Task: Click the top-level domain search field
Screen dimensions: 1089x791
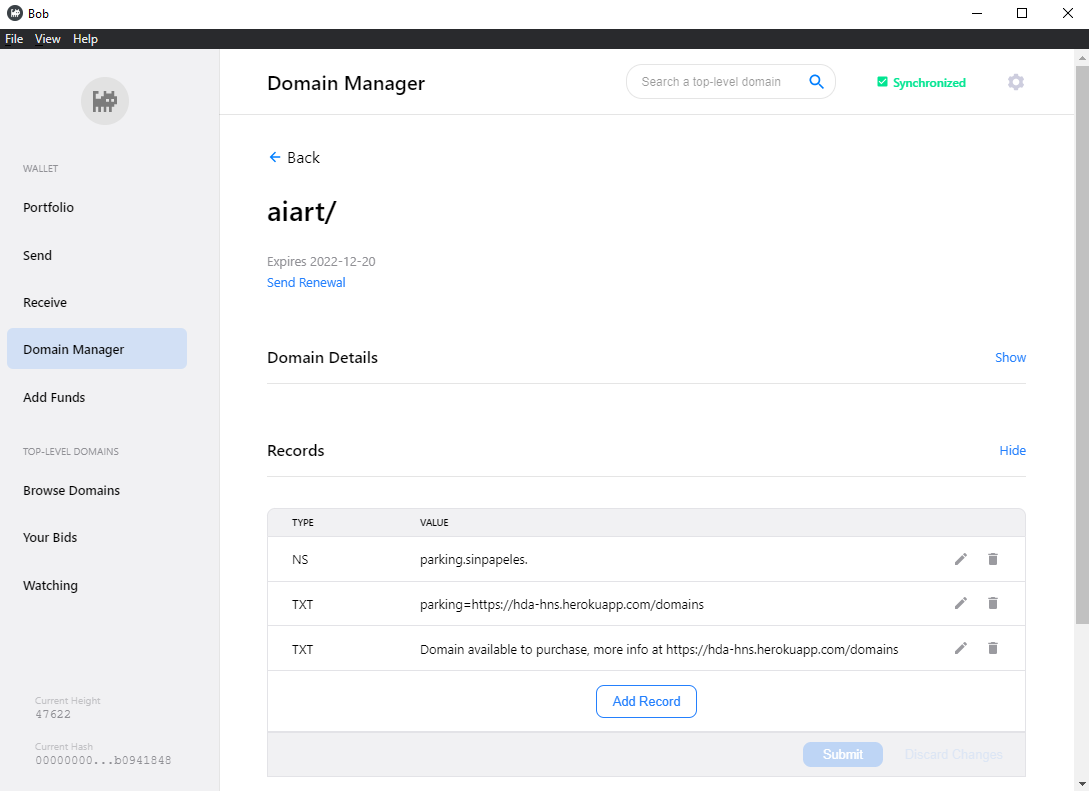Action: click(711, 82)
